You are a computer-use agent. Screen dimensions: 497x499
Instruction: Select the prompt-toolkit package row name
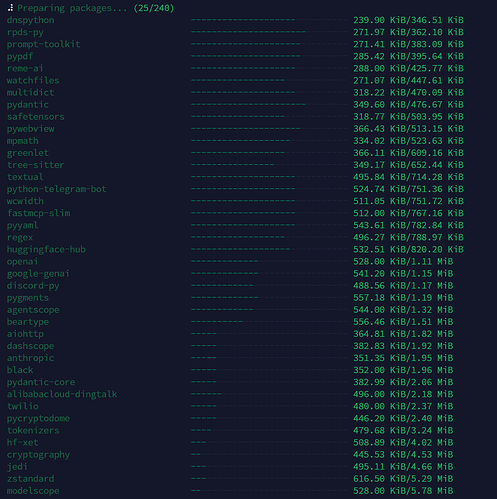(43, 44)
